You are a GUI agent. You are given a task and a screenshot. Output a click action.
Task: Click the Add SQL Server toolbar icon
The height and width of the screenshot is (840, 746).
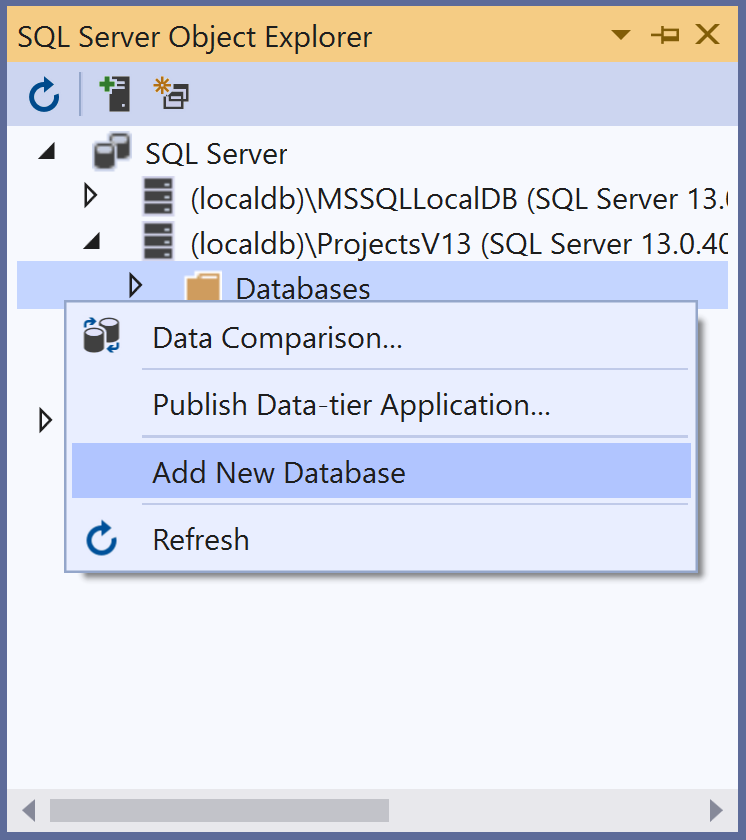[115, 94]
